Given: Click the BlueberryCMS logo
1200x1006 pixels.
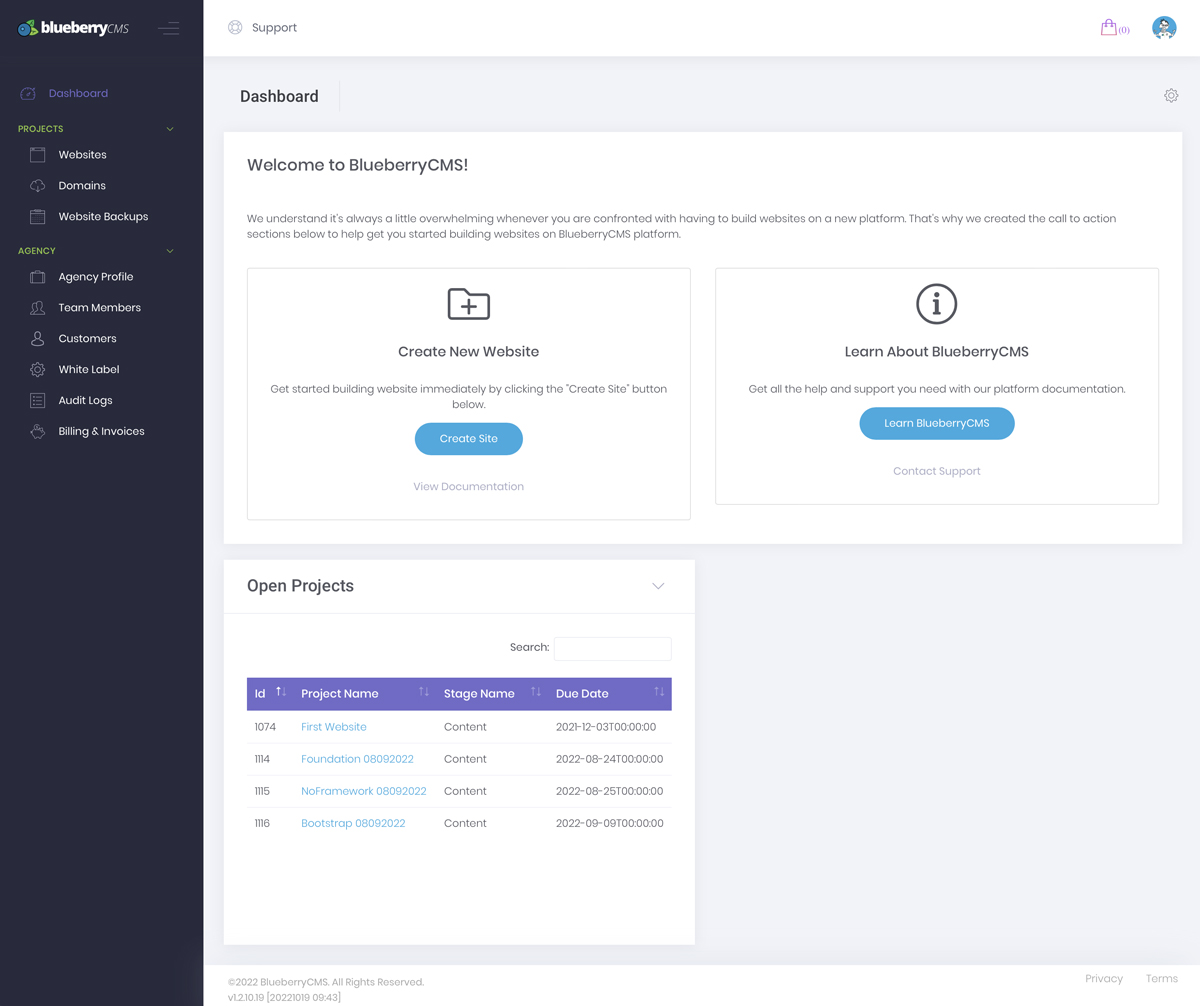Looking at the screenshot, I should pos(73,28).
